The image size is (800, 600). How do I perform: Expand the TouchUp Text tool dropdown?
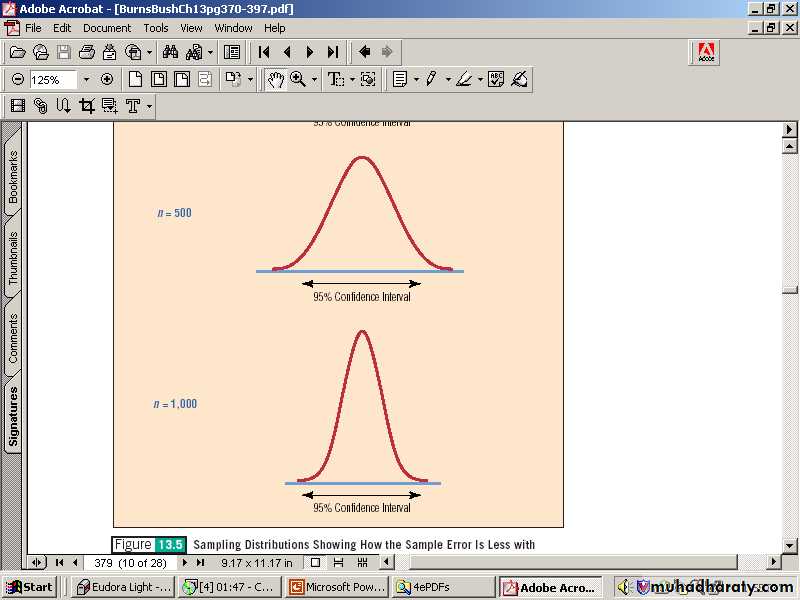149,106
